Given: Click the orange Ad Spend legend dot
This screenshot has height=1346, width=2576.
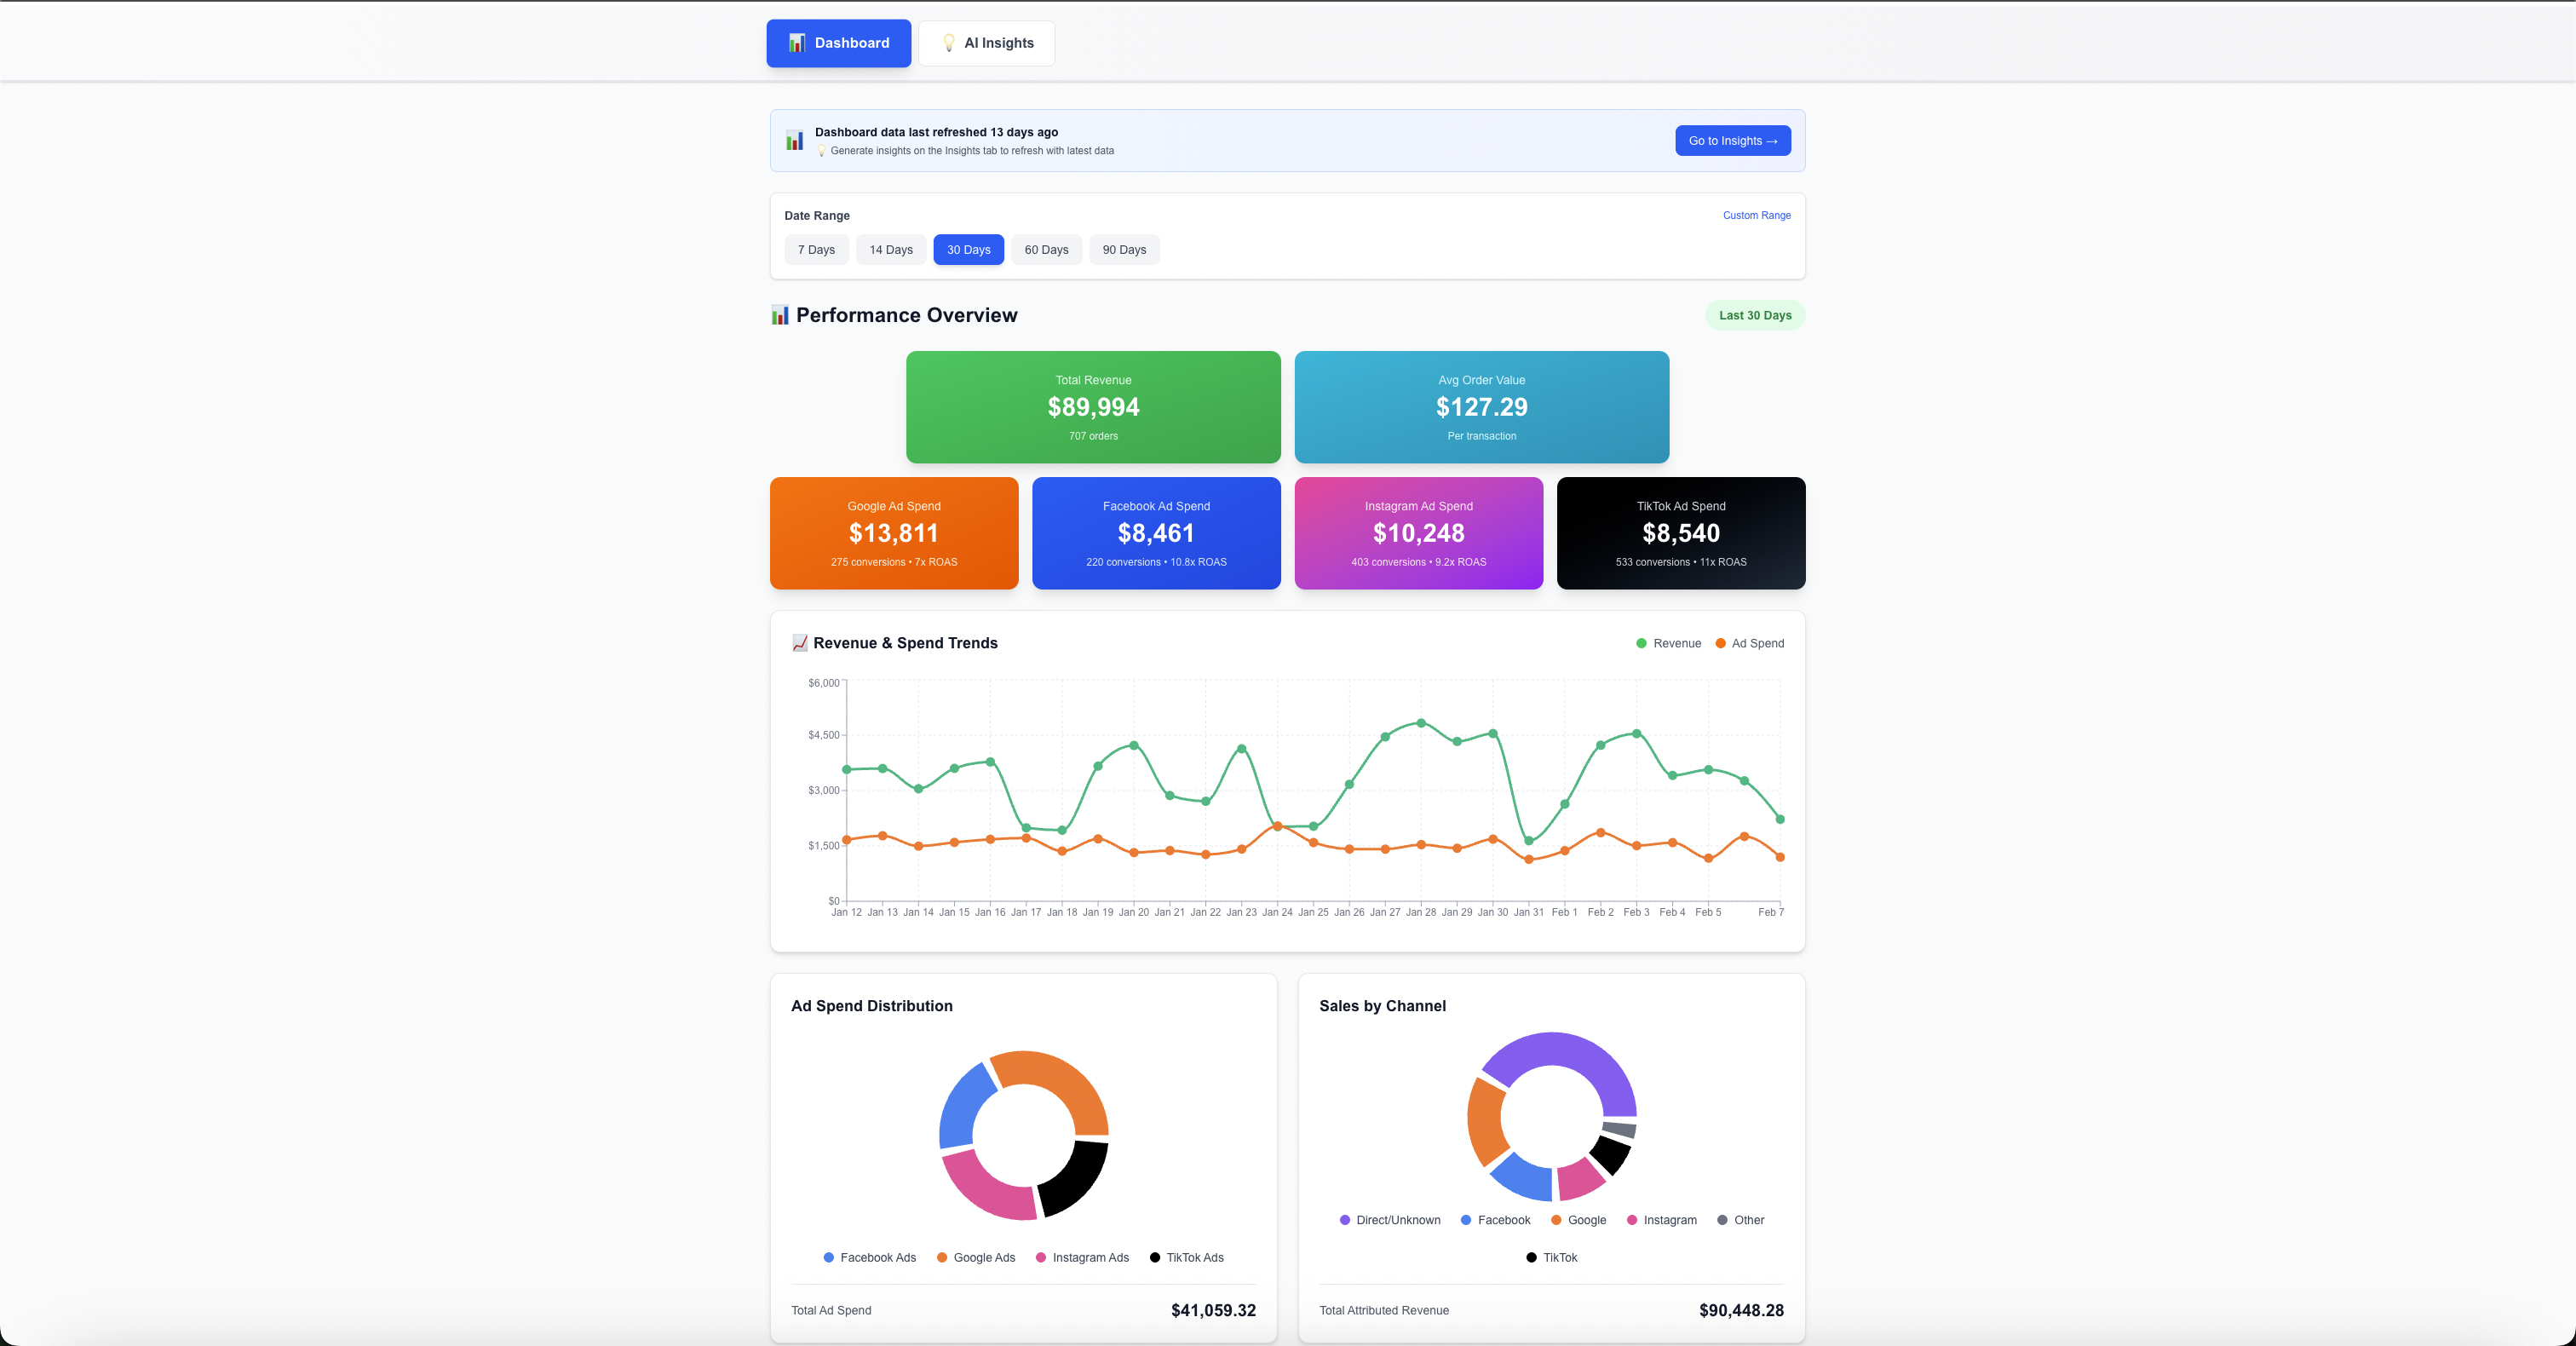Looking at the screenshot, I should [x=1721, y=643].
